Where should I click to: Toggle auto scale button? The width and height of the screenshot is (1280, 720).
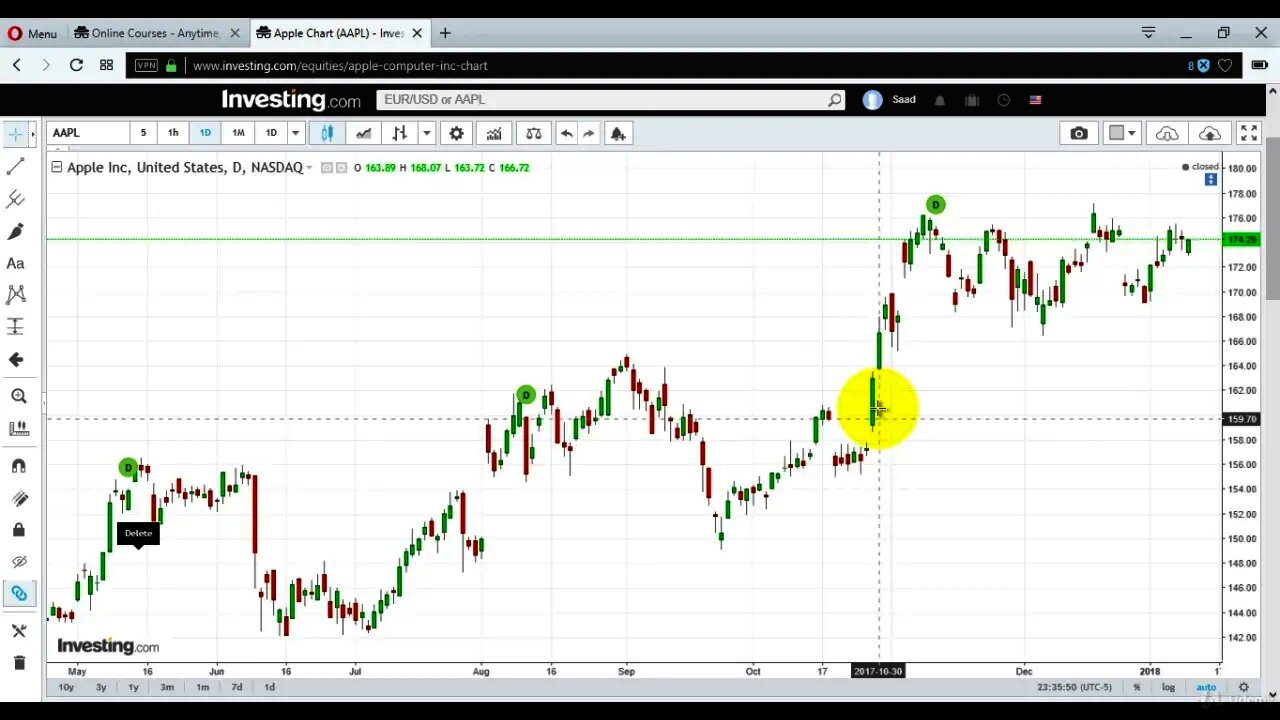(x=1207, y=687)
